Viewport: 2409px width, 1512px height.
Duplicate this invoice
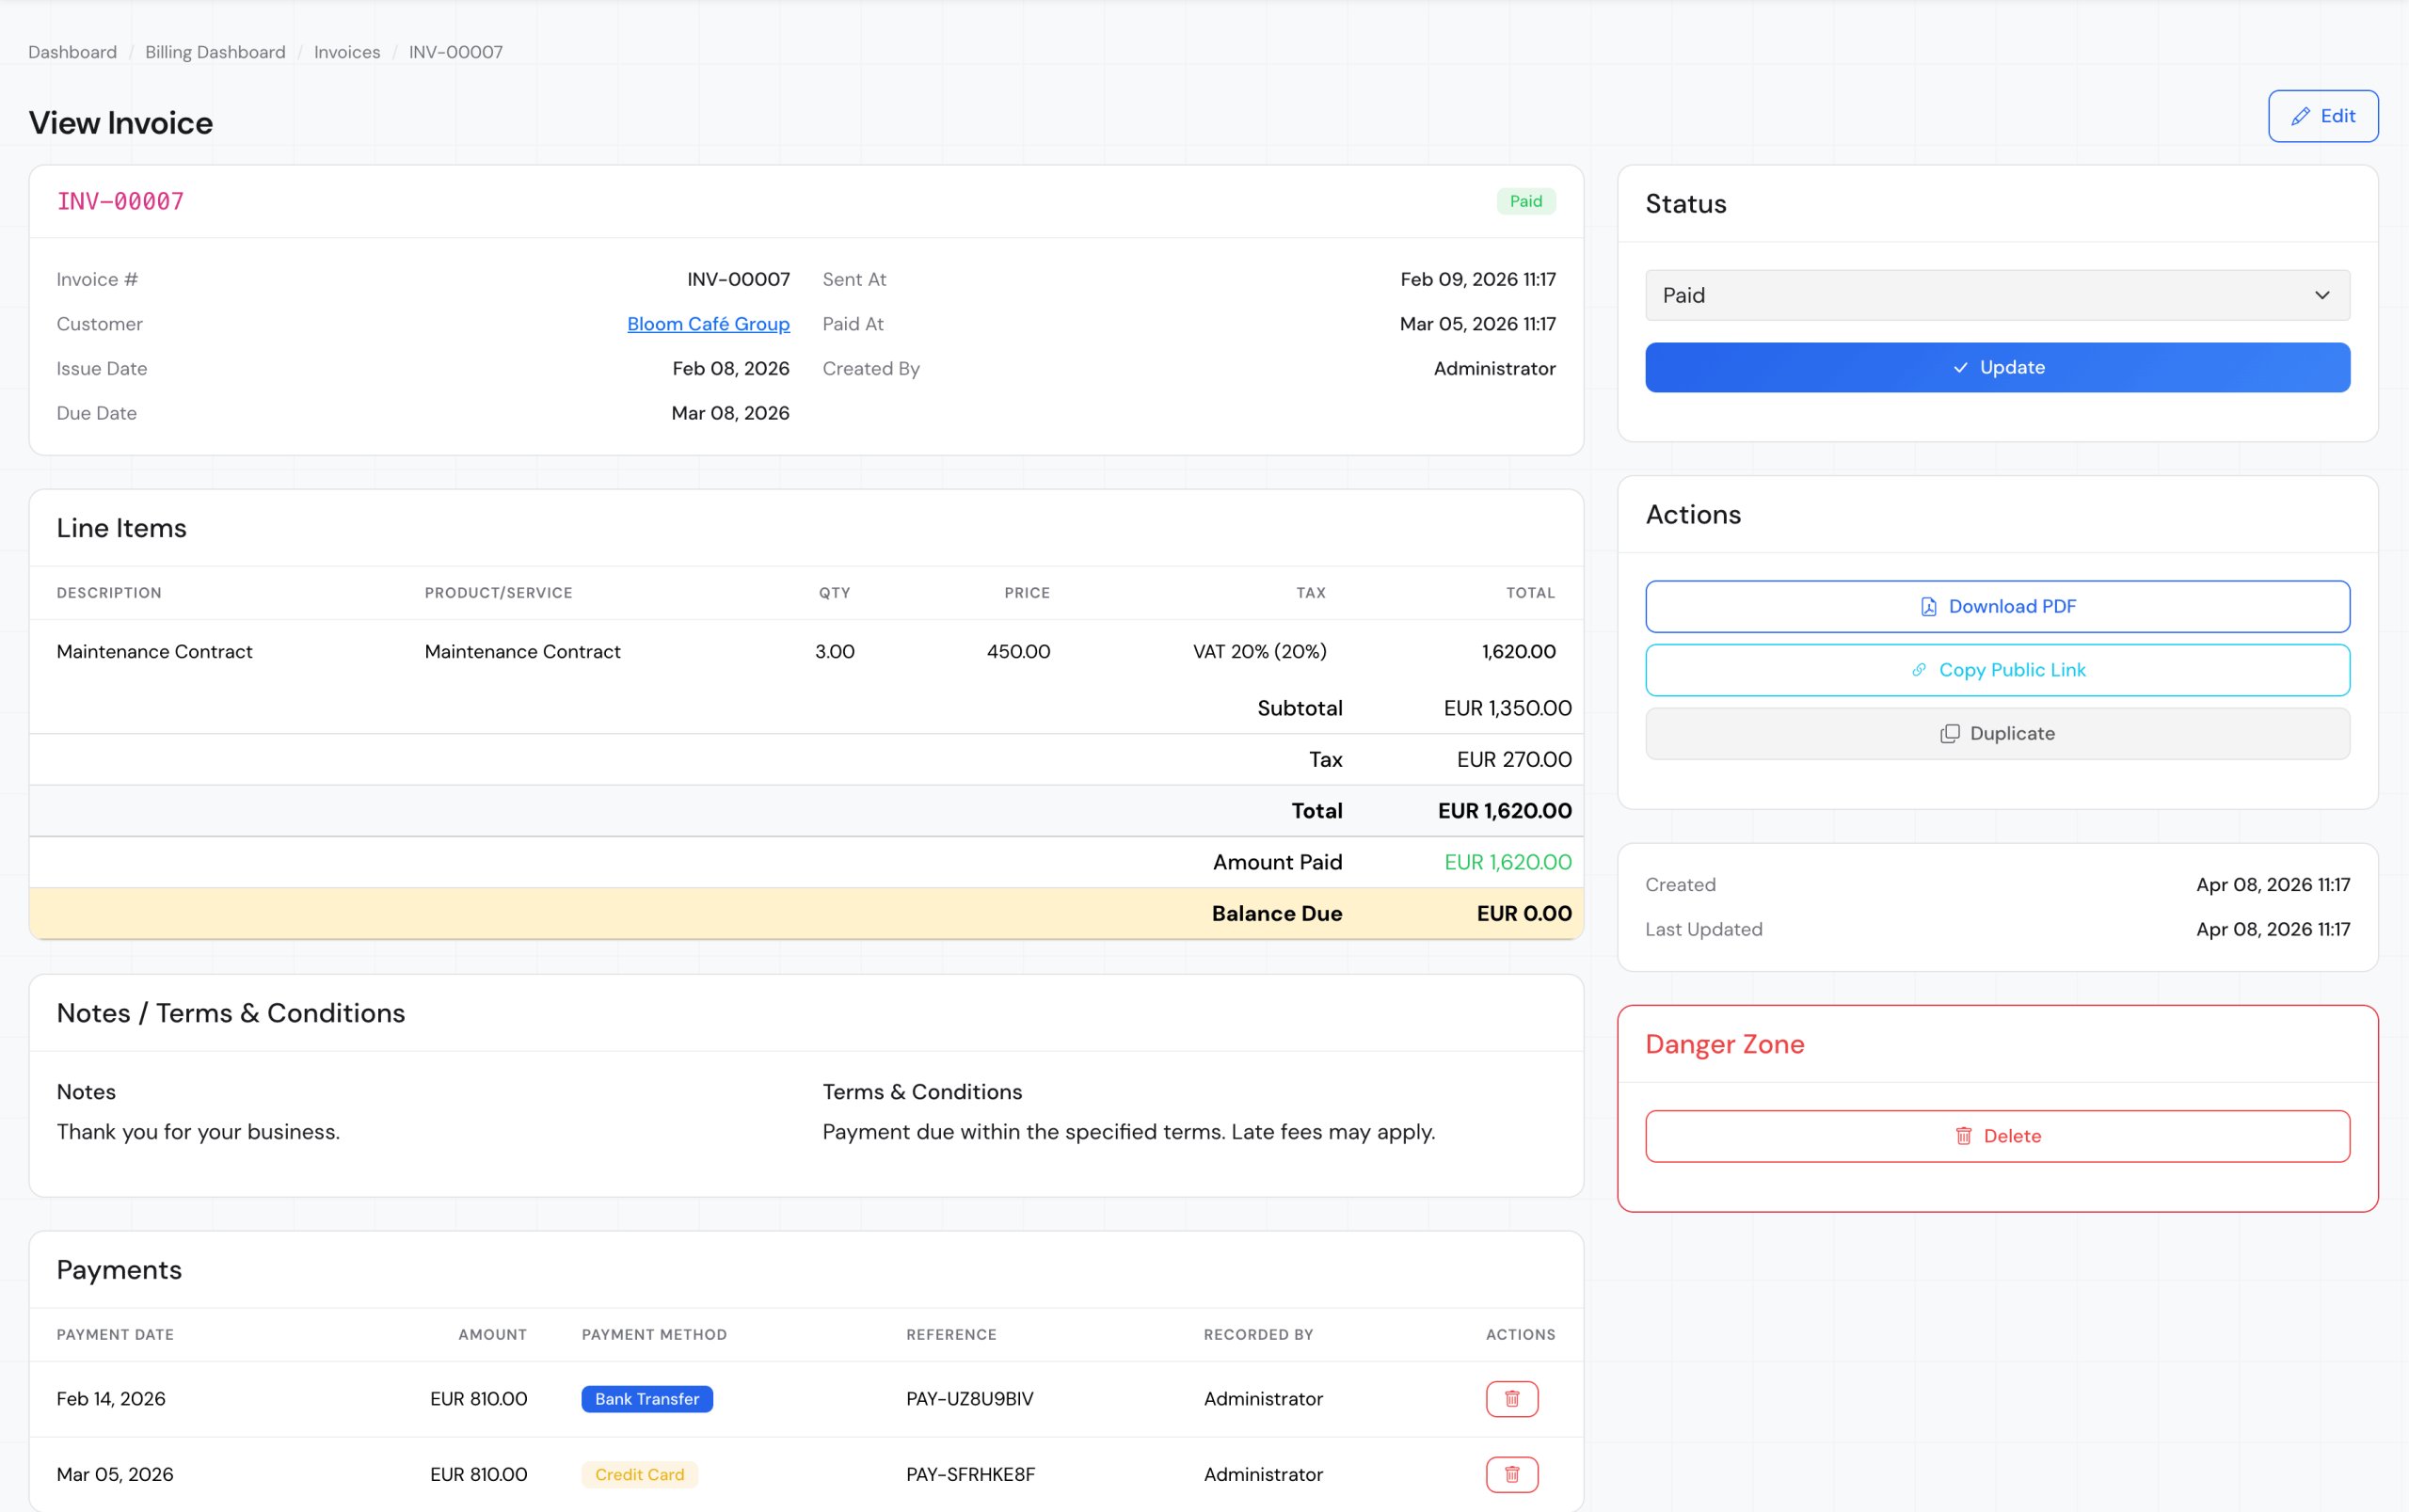[1997, 733]
